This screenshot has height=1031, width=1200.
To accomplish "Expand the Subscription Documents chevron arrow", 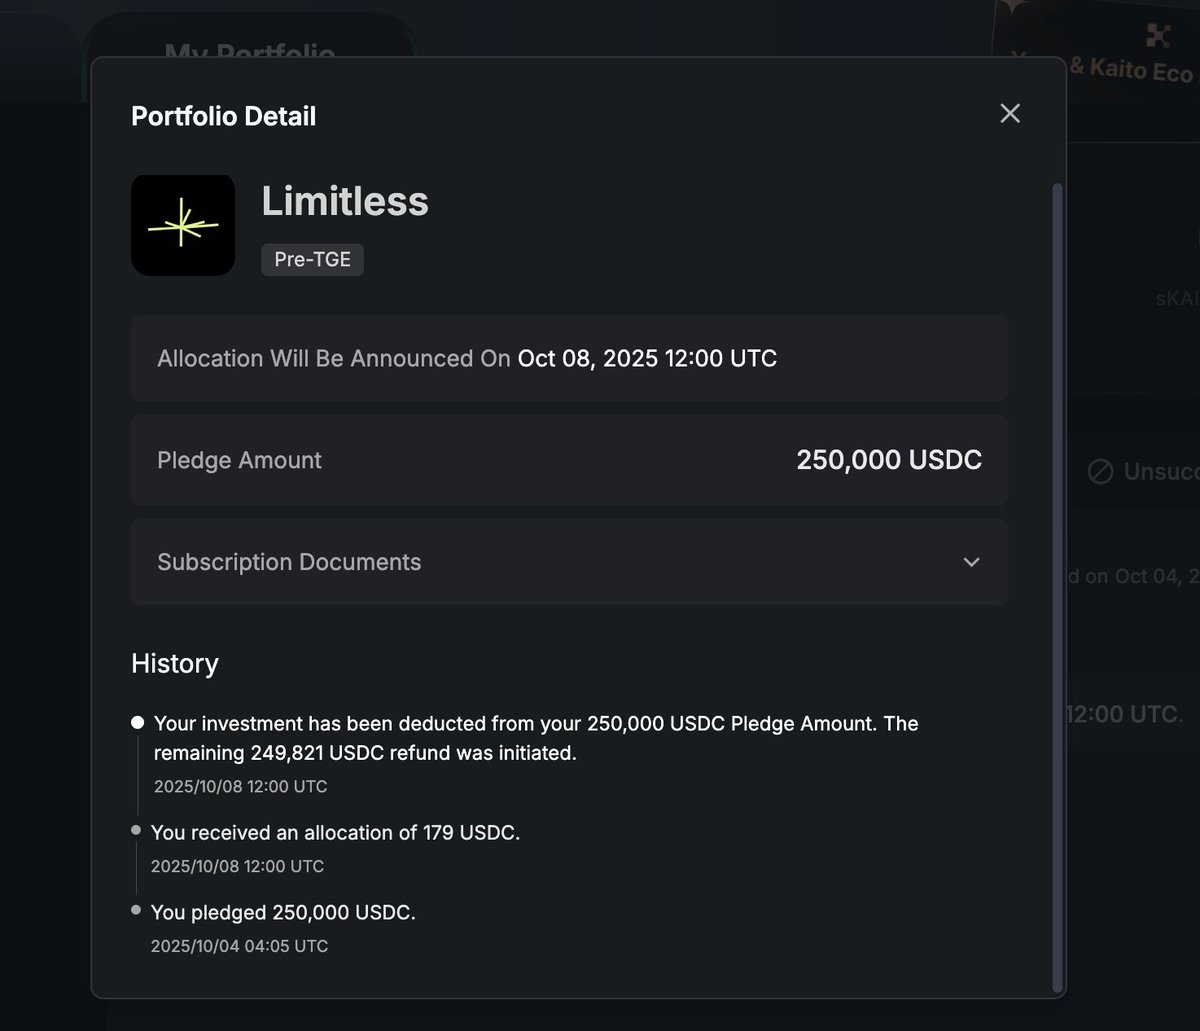I will point(971,562).
